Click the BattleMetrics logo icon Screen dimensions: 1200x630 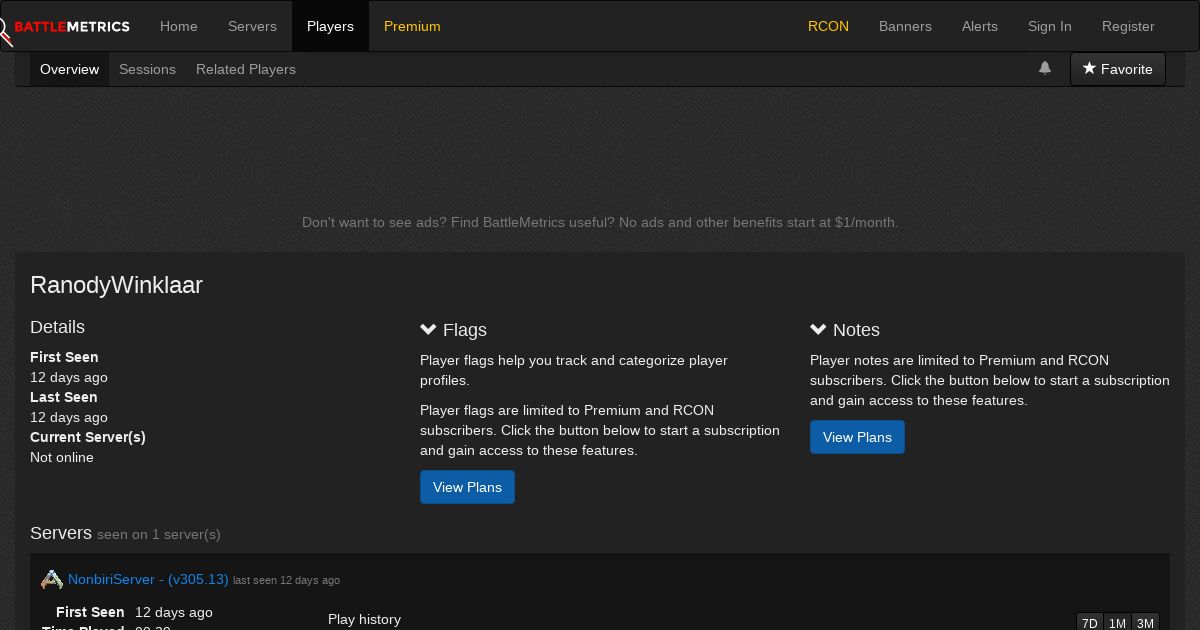click(x=6, y=30)
